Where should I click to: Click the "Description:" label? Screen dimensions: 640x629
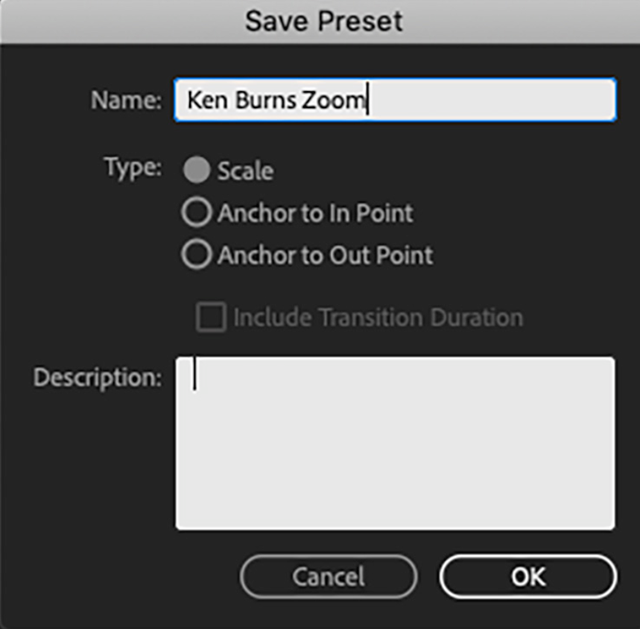click(98, 378)
